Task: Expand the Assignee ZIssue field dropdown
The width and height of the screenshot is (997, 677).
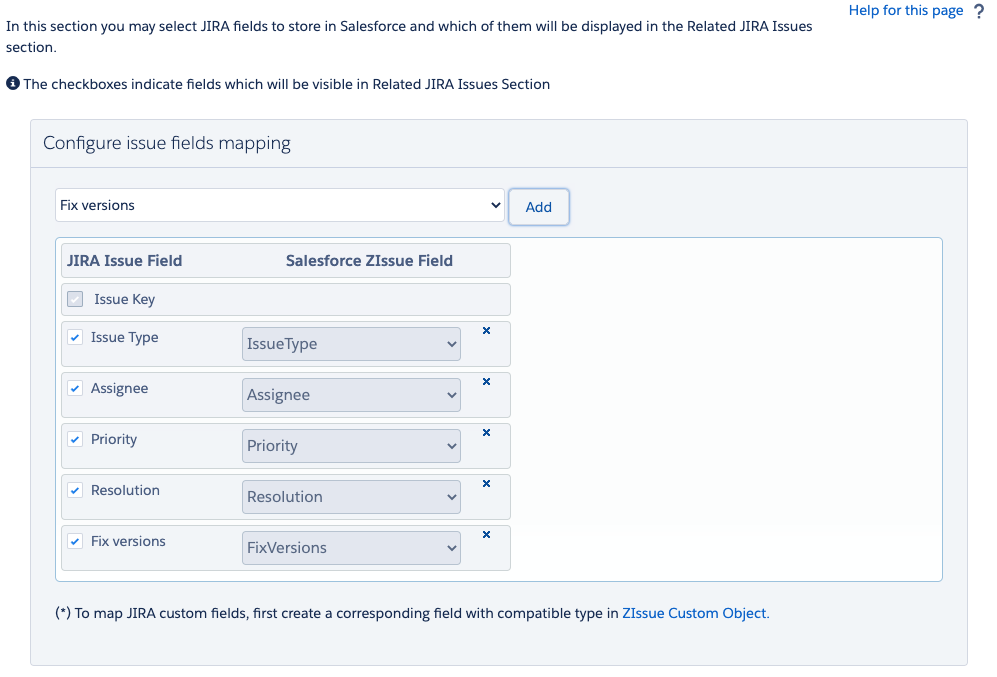Action: [351, 395]
